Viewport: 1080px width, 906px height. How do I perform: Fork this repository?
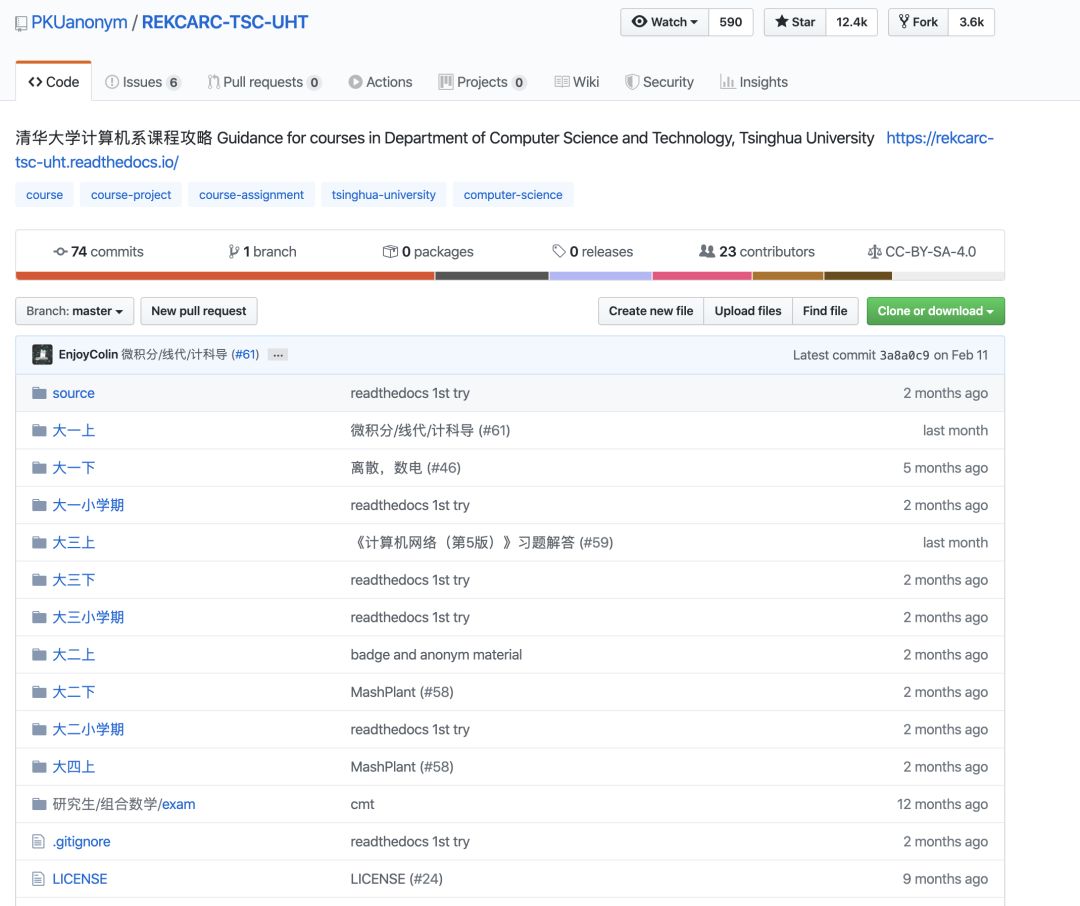(x=918, y=22)
